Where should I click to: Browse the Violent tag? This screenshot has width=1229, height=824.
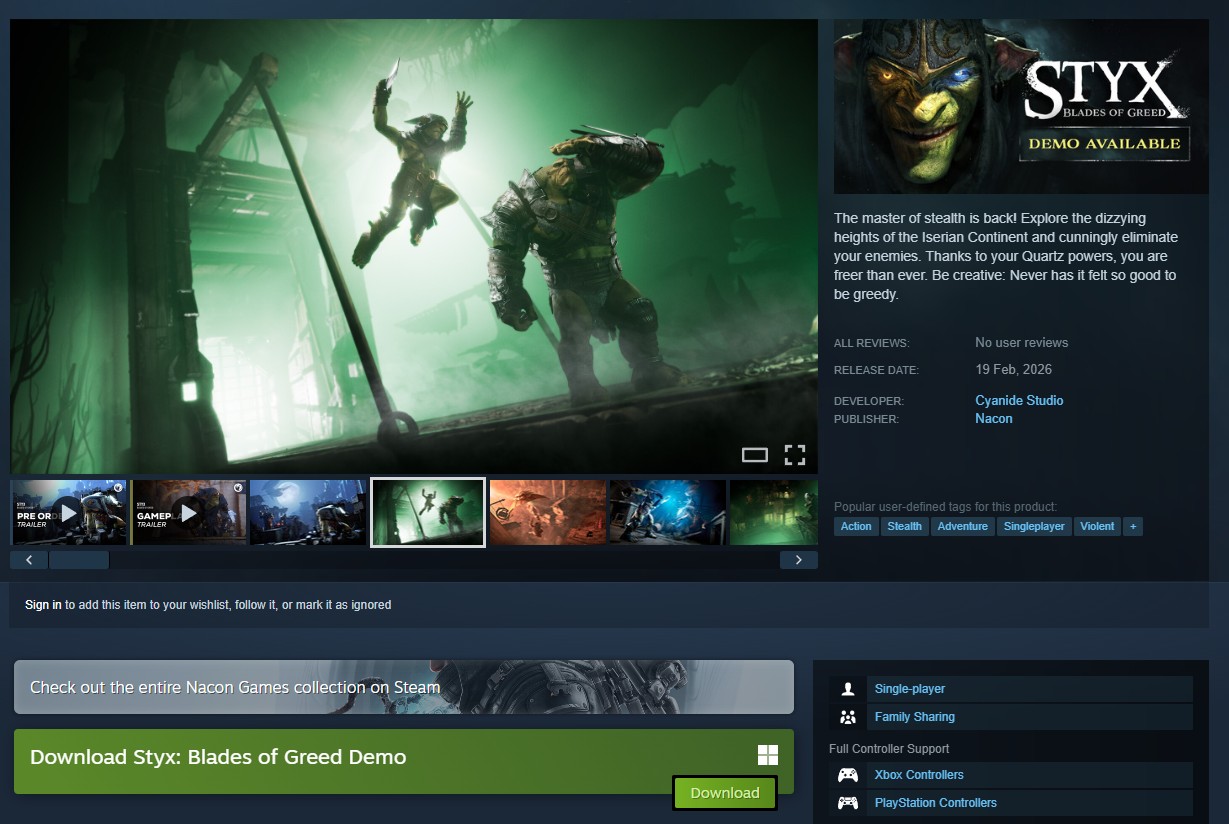[1097, 526]
